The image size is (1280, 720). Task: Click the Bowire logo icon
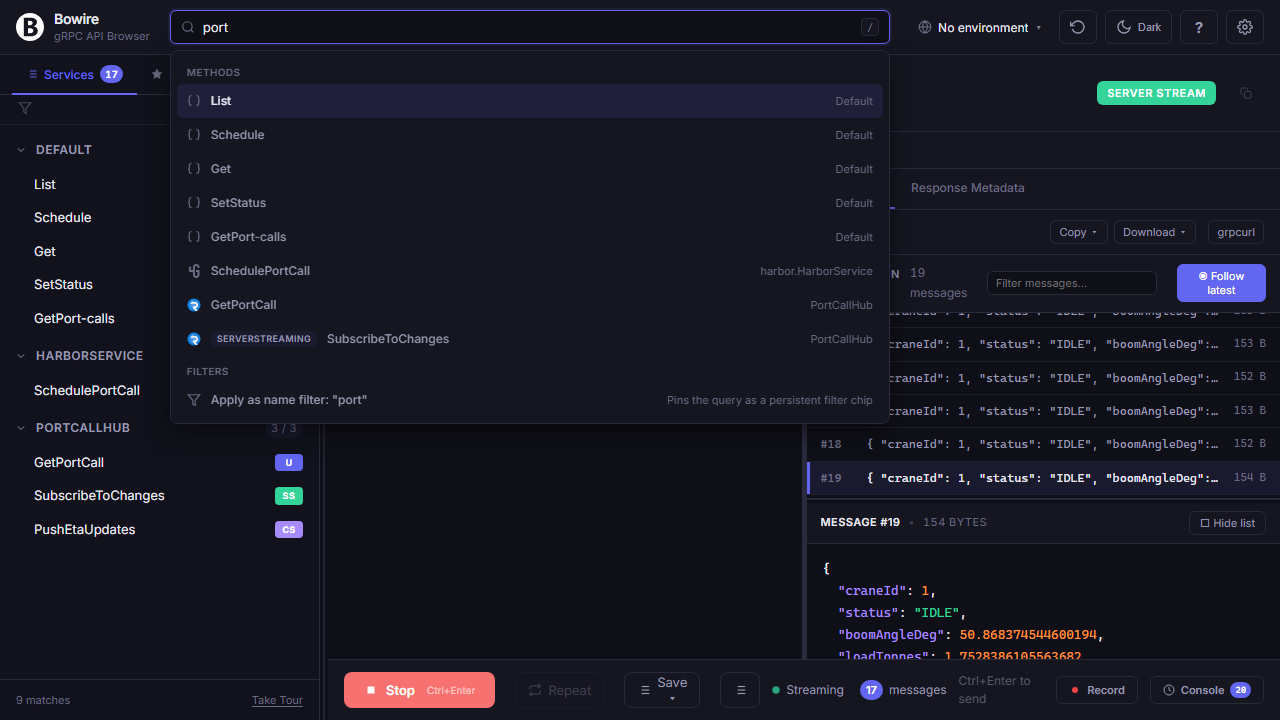coord(30,27)
